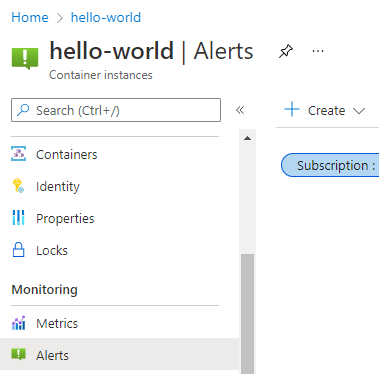The width and height of the screenshot is (379, 374).
Task: Click the Alerts sidebar icon
Action: click(x=18, y=354)
